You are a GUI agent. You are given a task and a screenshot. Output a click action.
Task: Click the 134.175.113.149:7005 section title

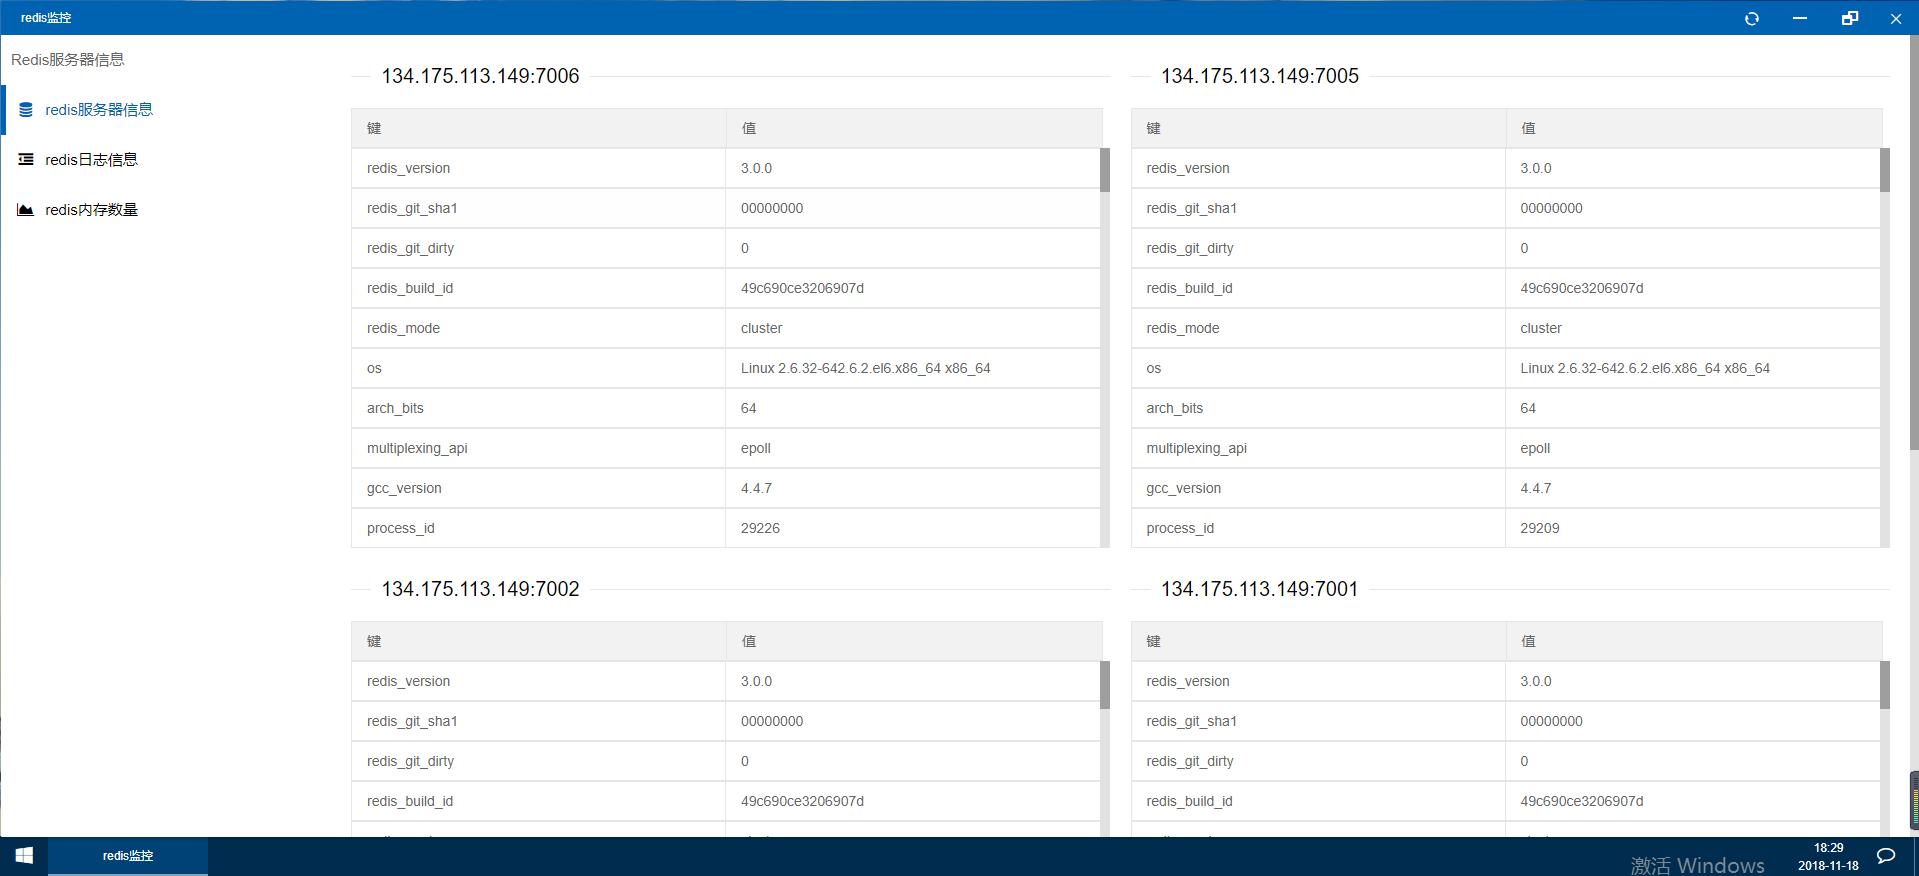coord(1260,76)
